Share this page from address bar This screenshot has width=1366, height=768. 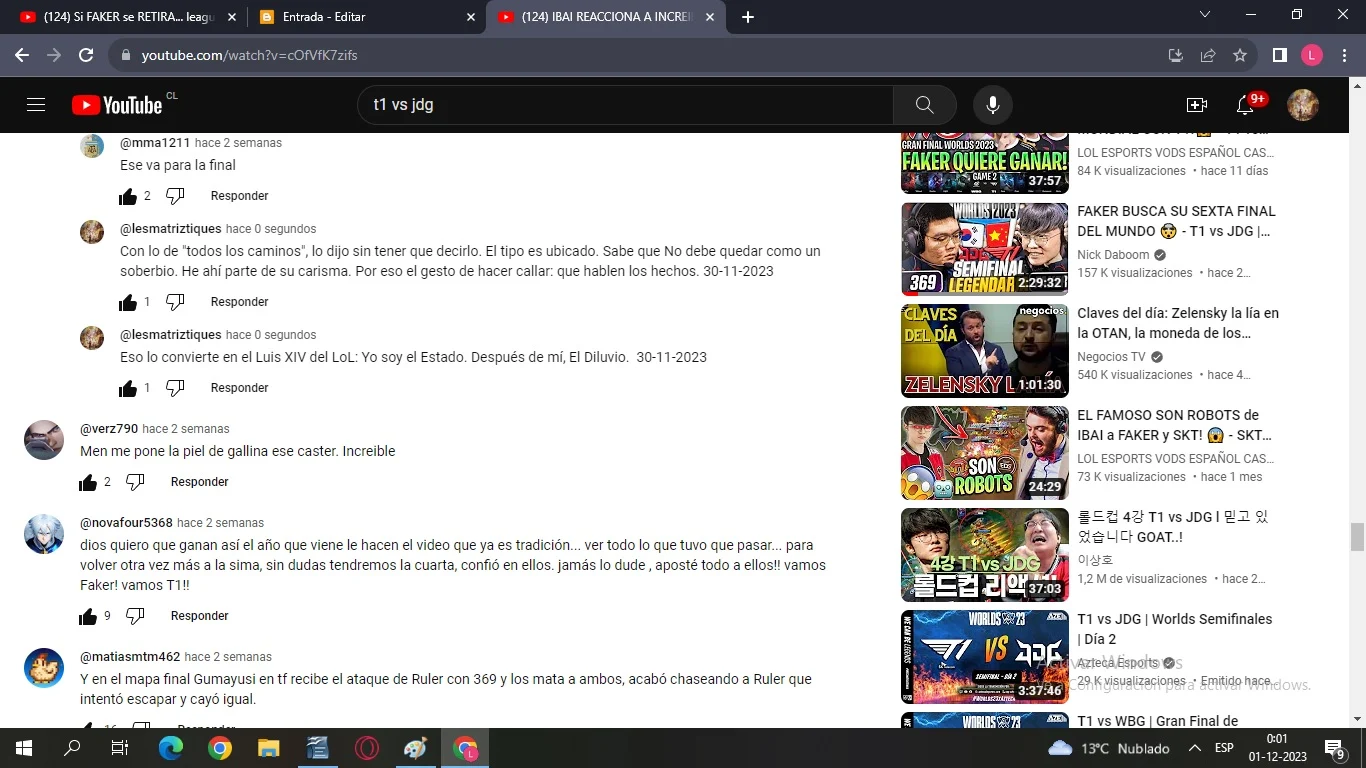click(x=1208, y=55)
